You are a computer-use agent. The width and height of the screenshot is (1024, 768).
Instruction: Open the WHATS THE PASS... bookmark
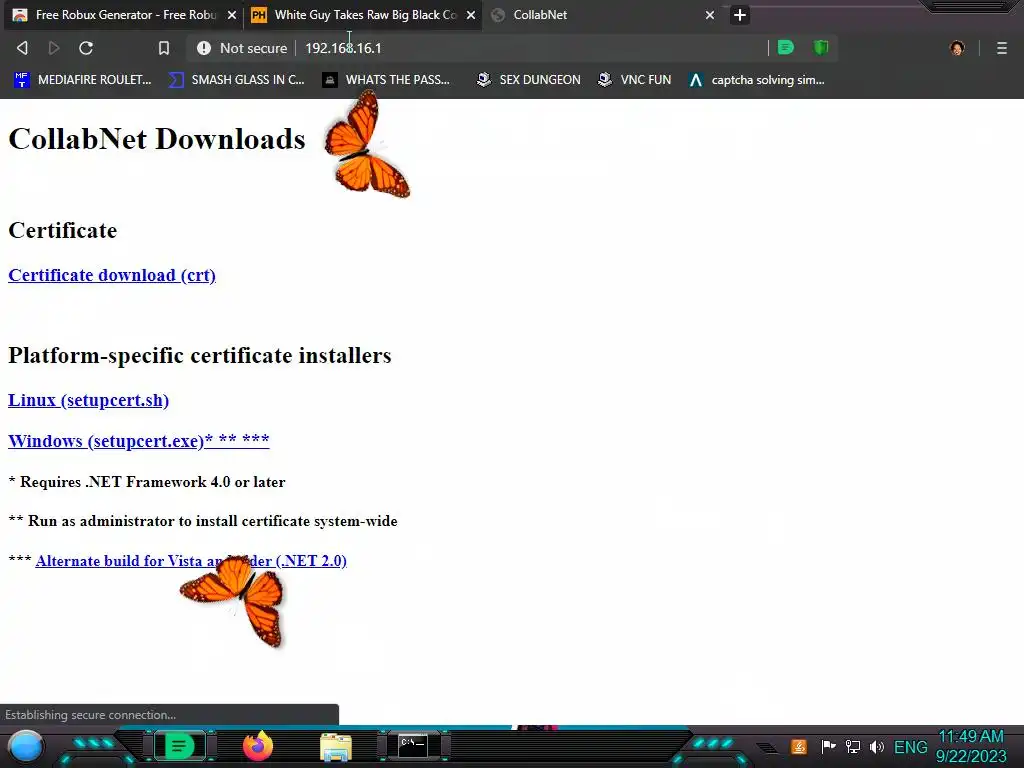pyautogui.click(x=386, y=80)
